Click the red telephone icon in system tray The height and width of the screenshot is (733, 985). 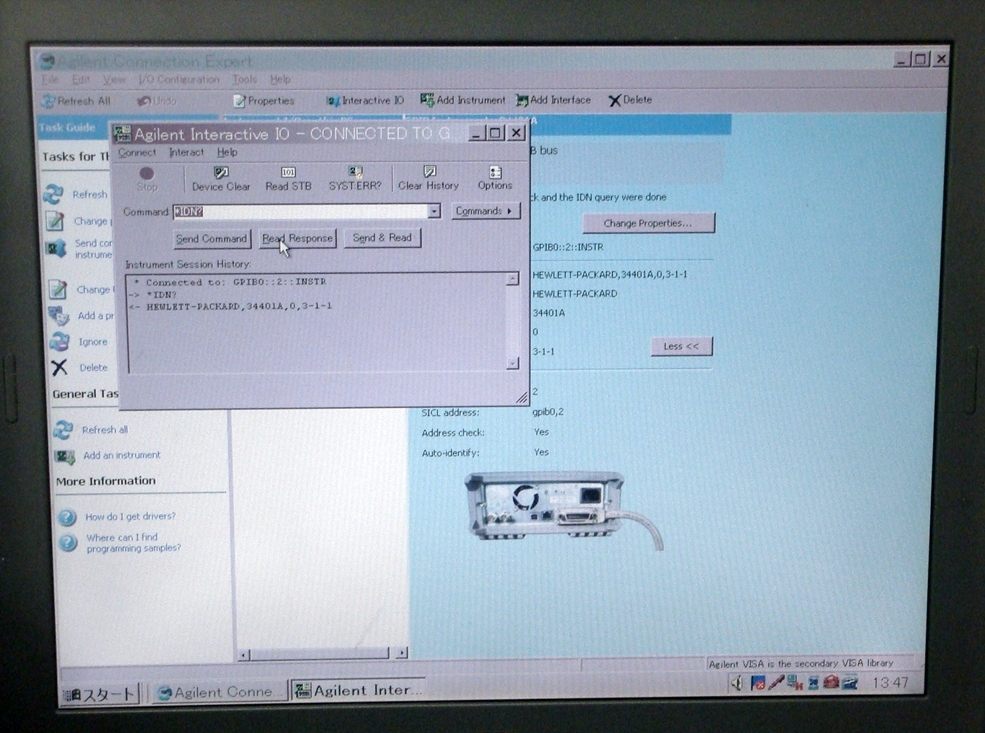[832, 682]
